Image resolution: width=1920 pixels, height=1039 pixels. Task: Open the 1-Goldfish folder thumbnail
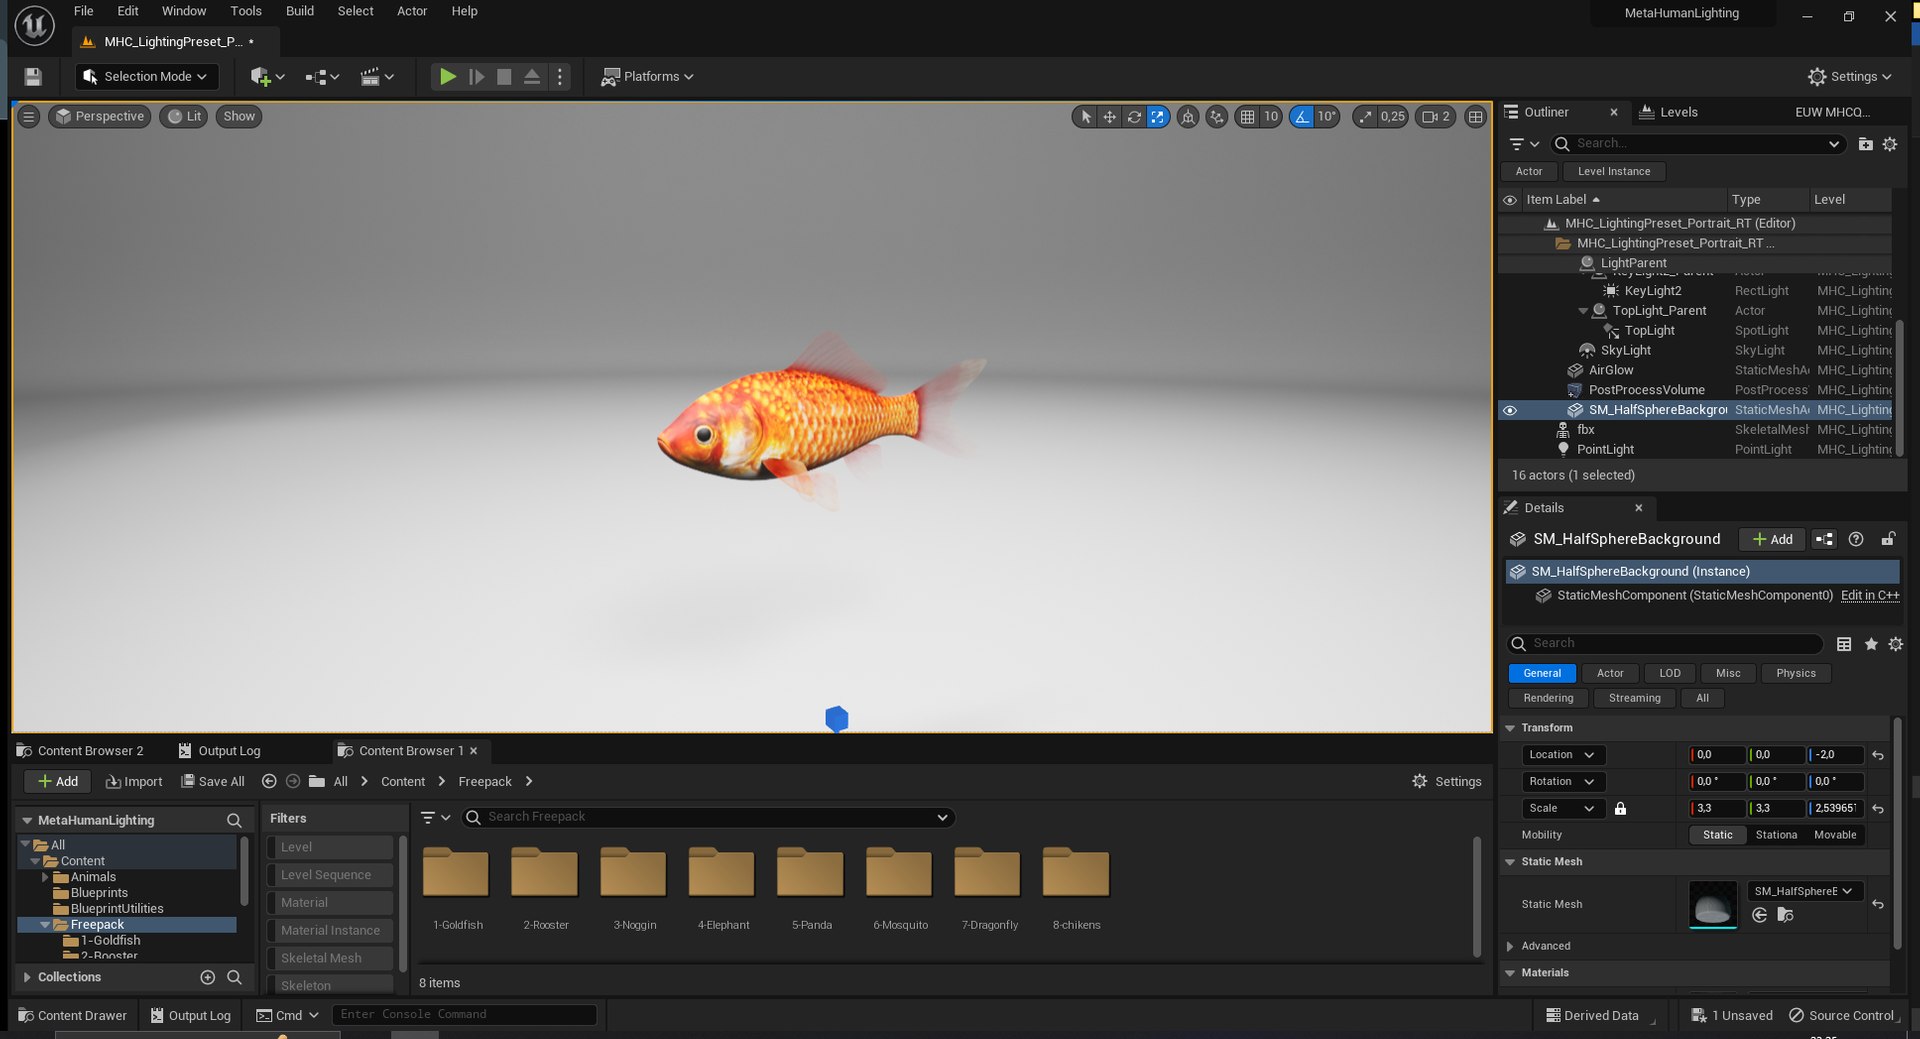point(456,873)
